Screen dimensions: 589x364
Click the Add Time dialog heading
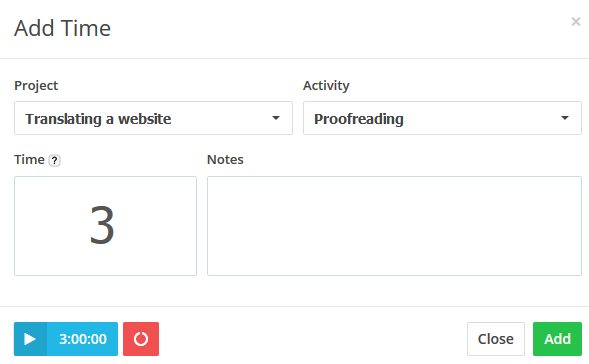point(62,28)
